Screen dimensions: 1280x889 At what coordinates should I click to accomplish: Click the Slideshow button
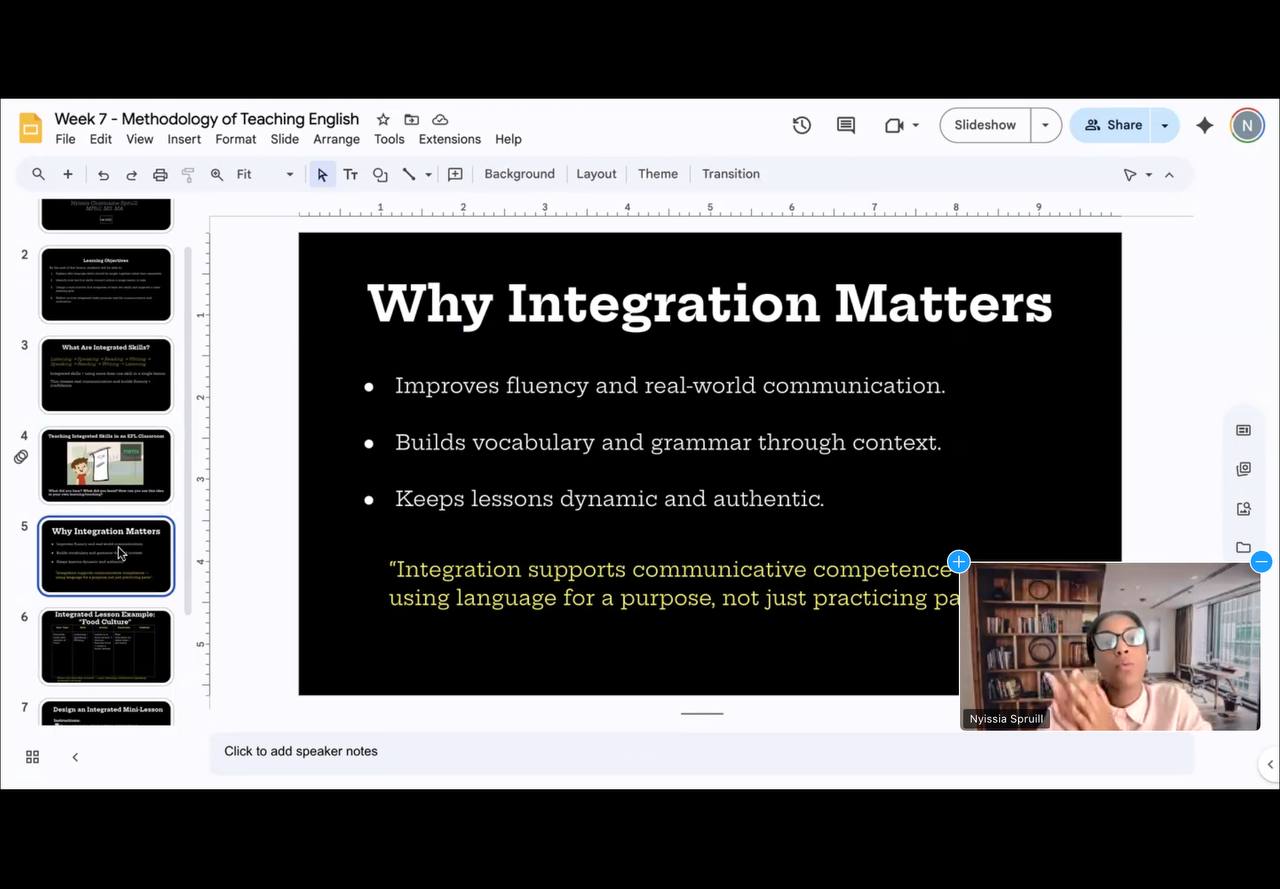coord(985,125)
